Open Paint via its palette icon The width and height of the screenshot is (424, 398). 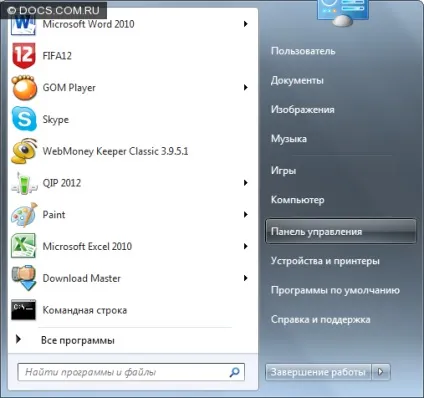pyautogui.click(x=24, y=215)
